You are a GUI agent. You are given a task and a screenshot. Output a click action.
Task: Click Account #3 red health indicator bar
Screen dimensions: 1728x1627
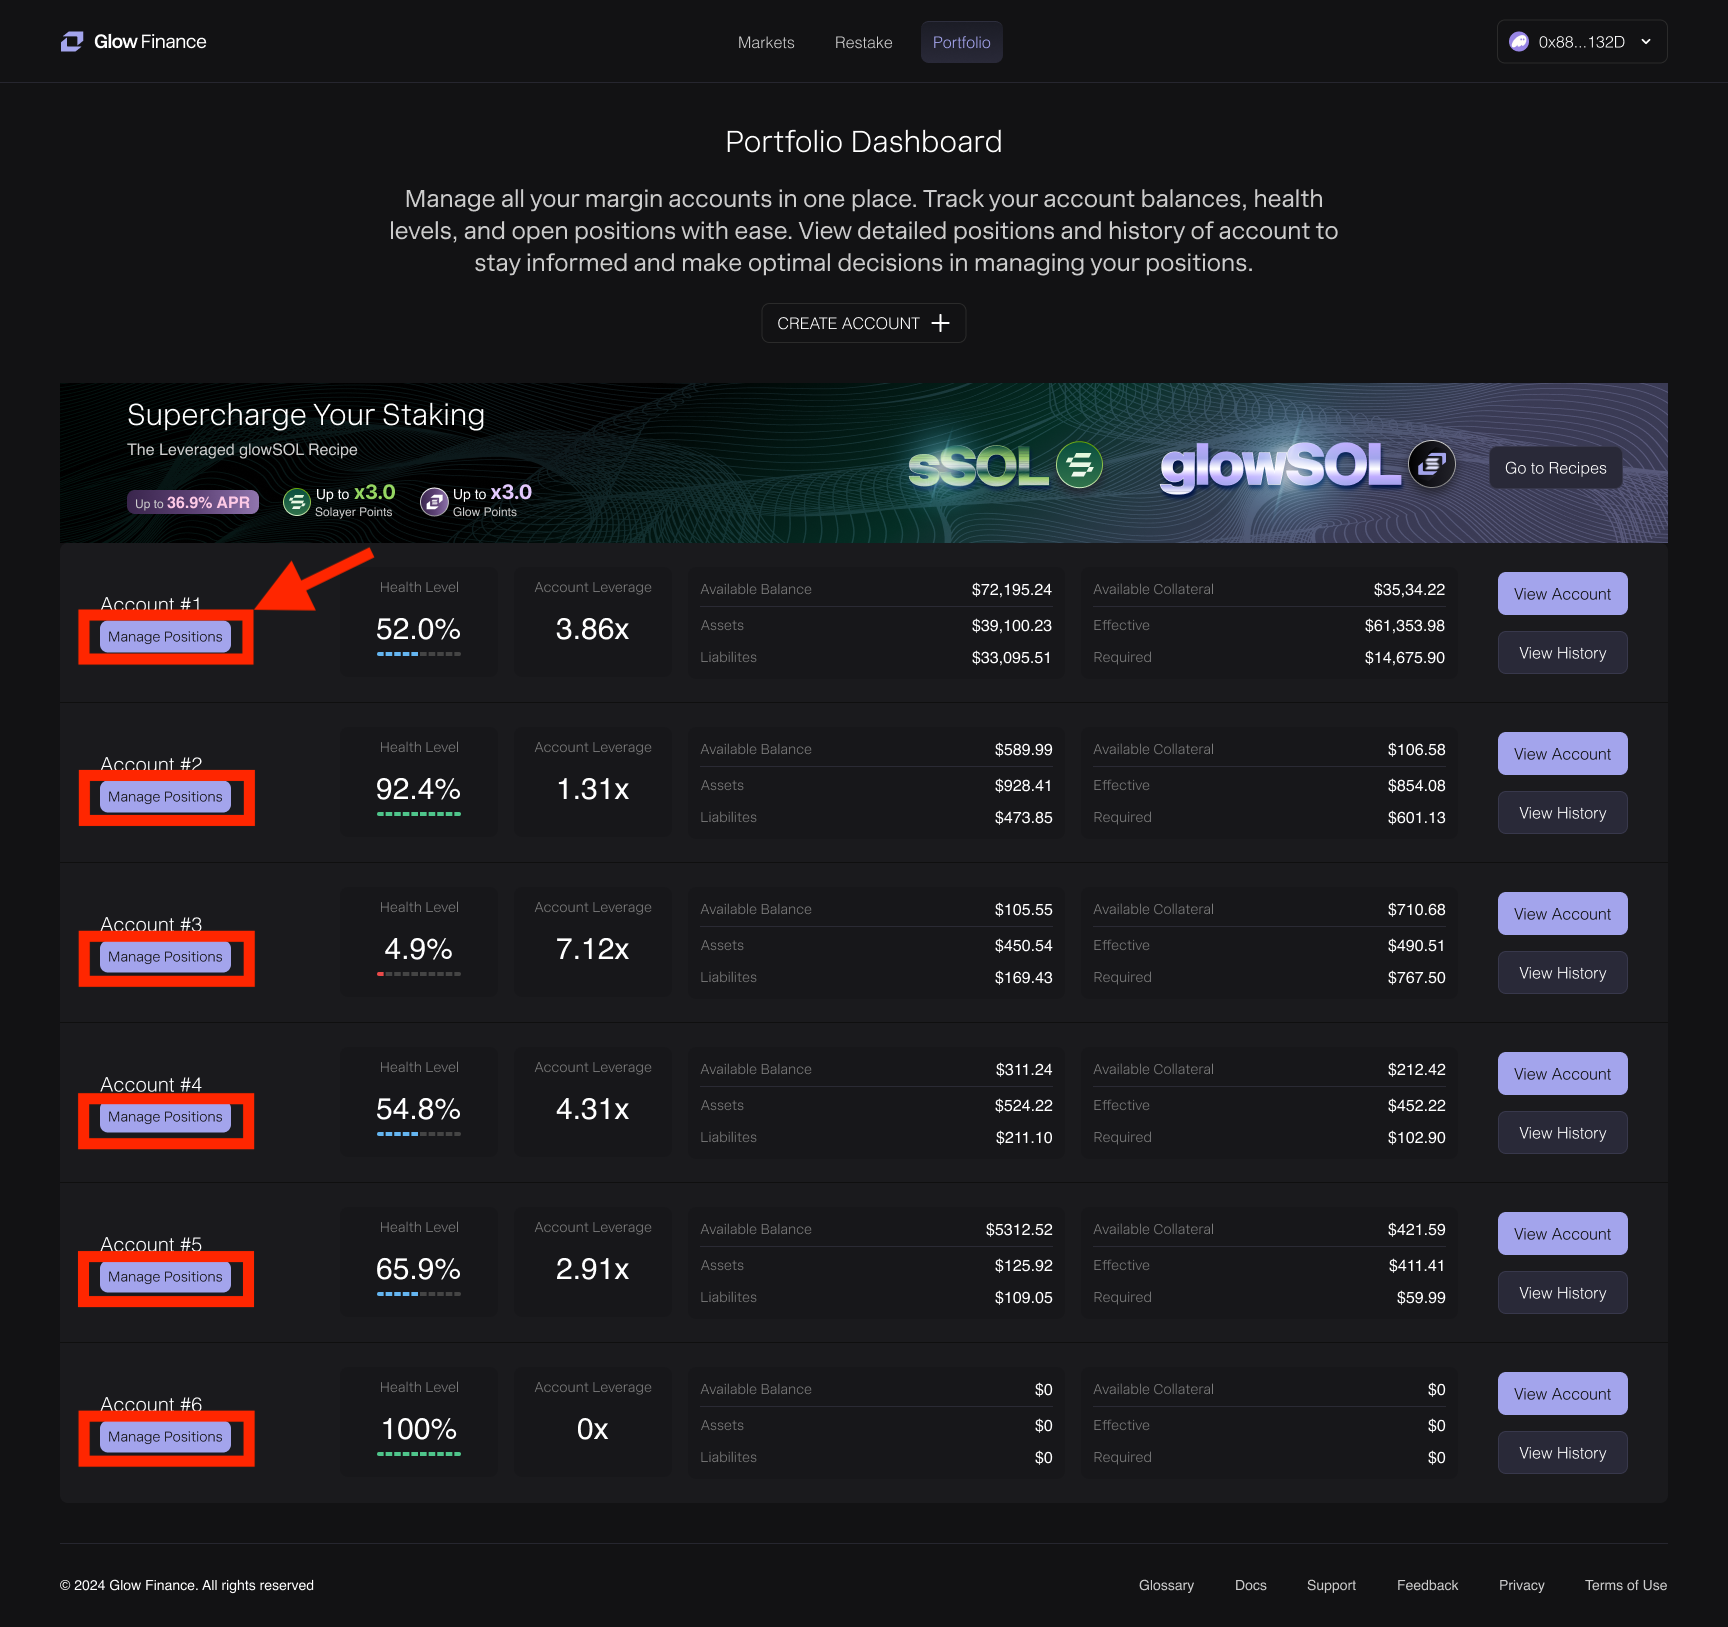coord(381,974)
